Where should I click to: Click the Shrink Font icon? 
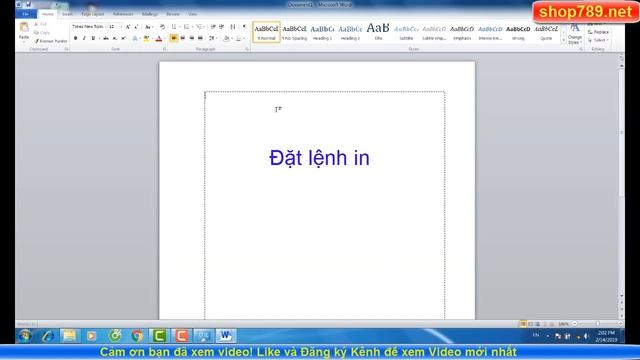[x=136, y=27]
